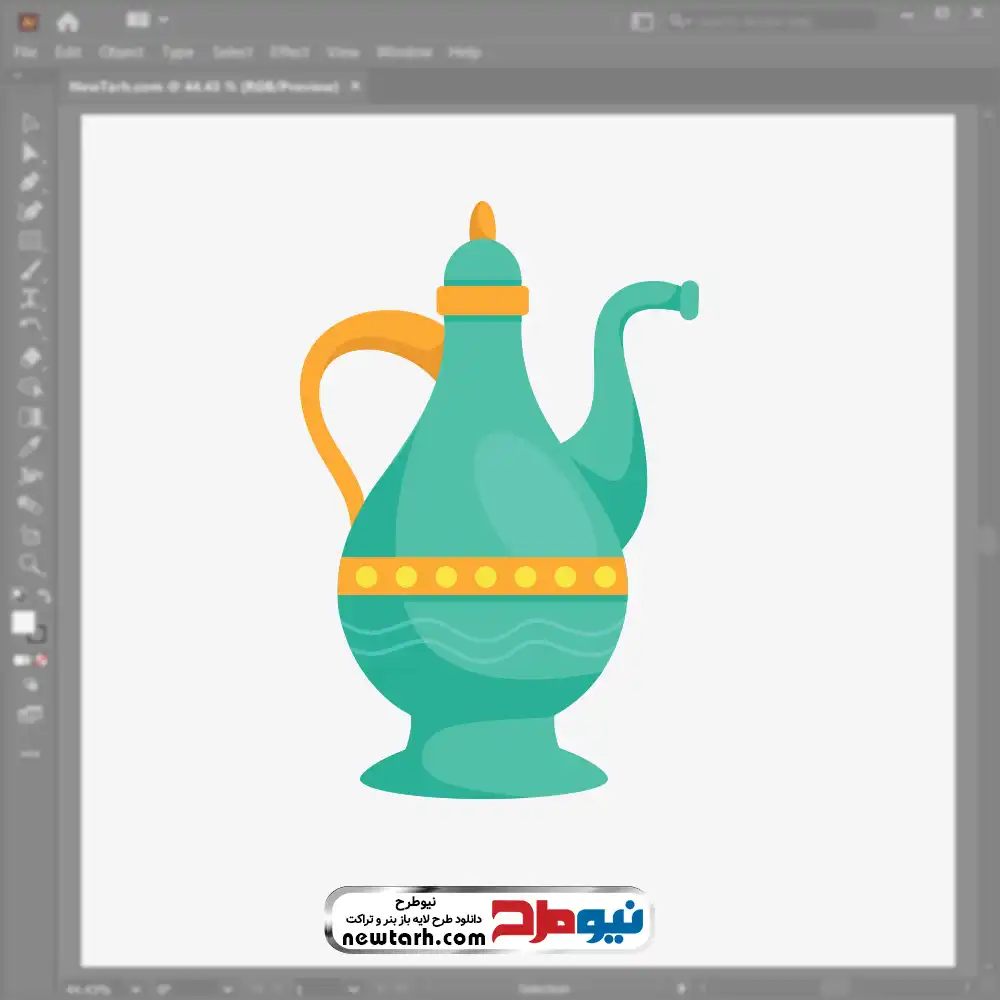Set color mode to None
This screenshot has width=1000, height=1000.
coord(42,660)
